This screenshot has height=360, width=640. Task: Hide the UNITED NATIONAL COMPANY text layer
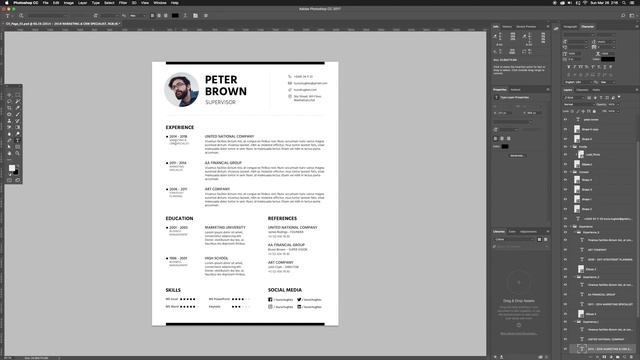point(565,339)
